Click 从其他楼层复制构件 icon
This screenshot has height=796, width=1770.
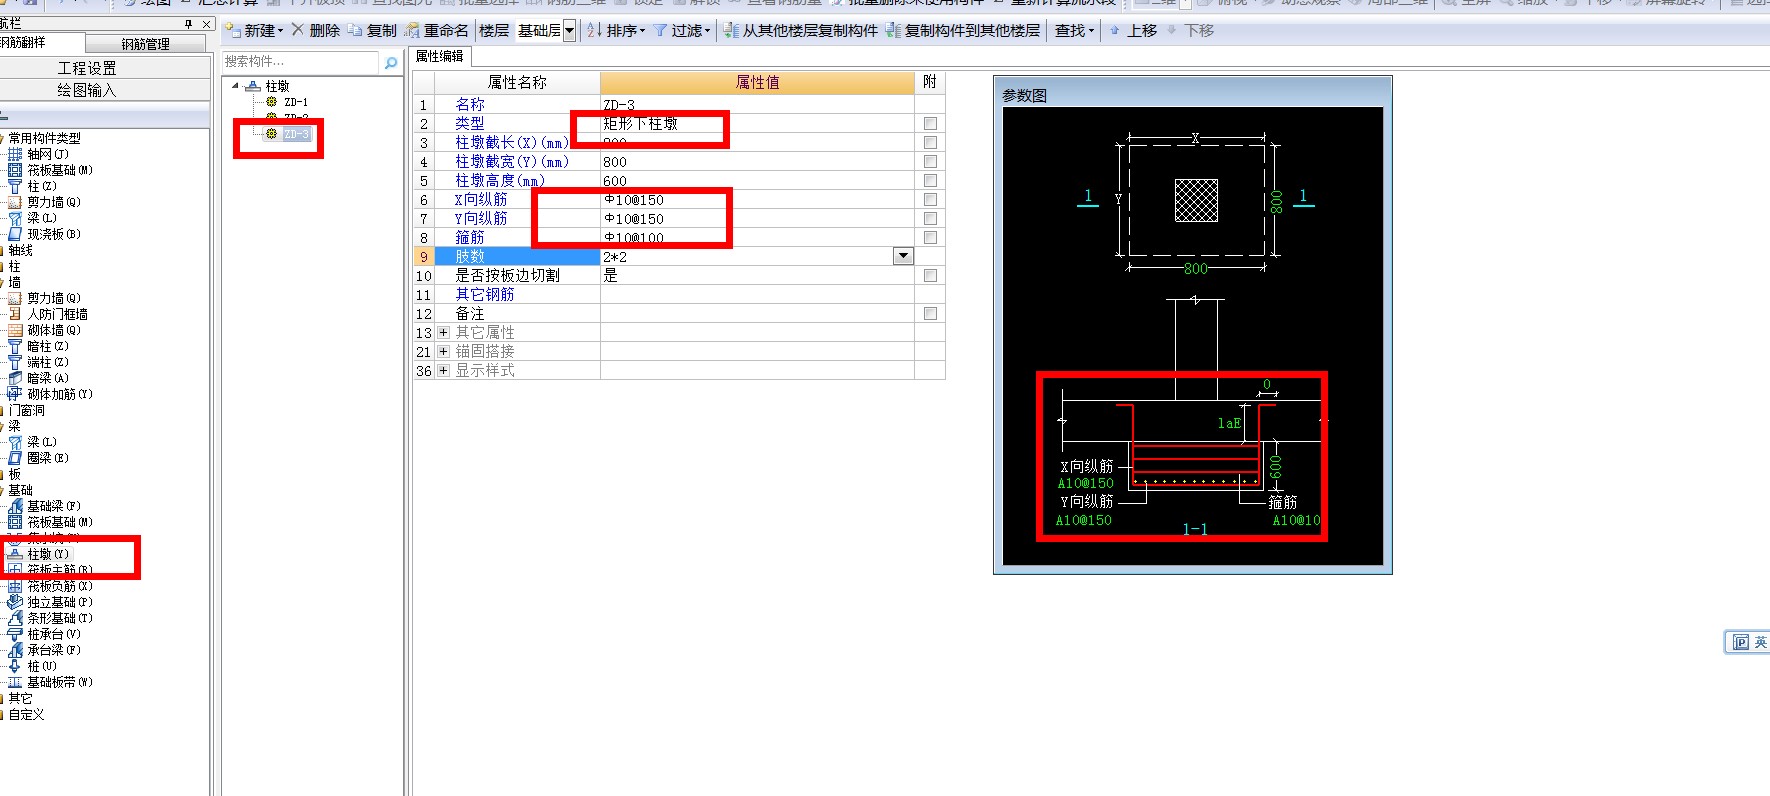click(731, 31)
